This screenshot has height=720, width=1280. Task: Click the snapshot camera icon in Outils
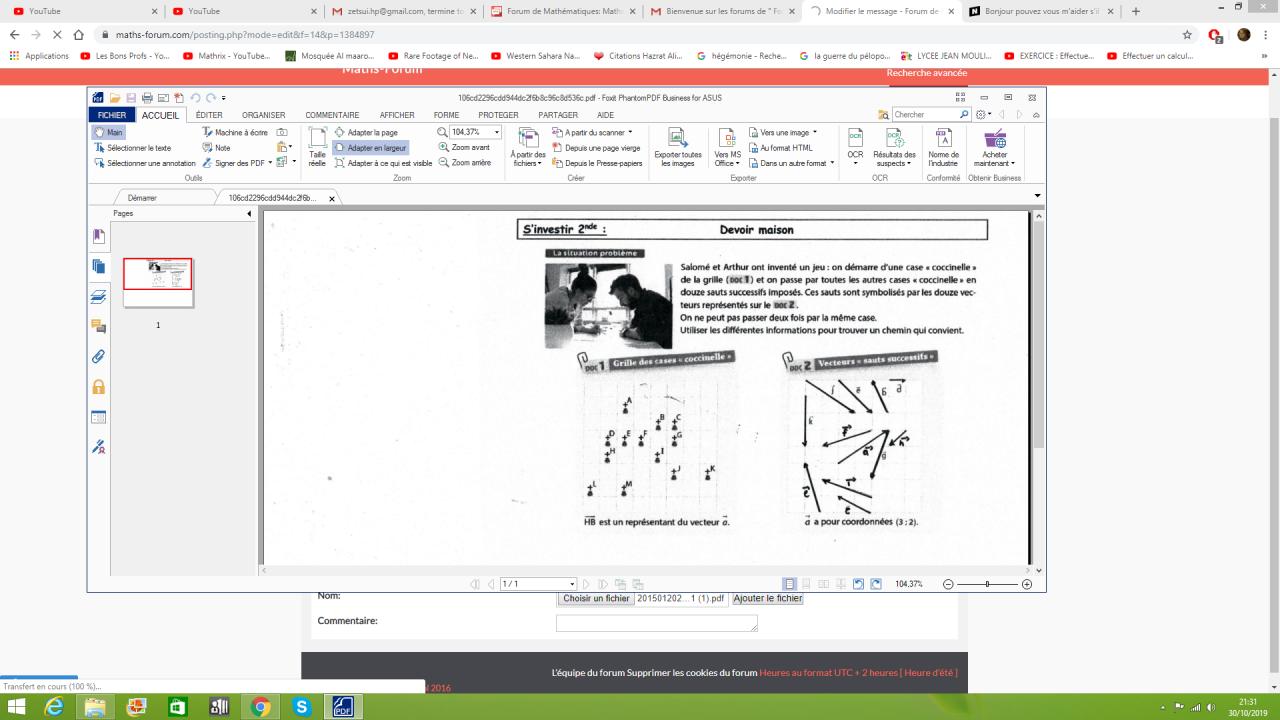(282, 132)
